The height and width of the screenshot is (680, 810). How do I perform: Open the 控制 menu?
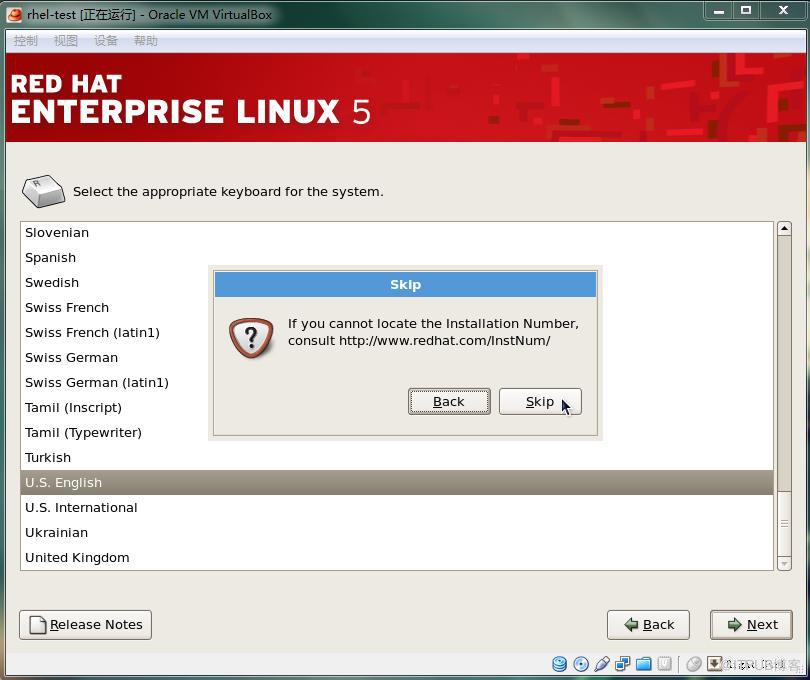pyautogui.click(x=25, y=40)
